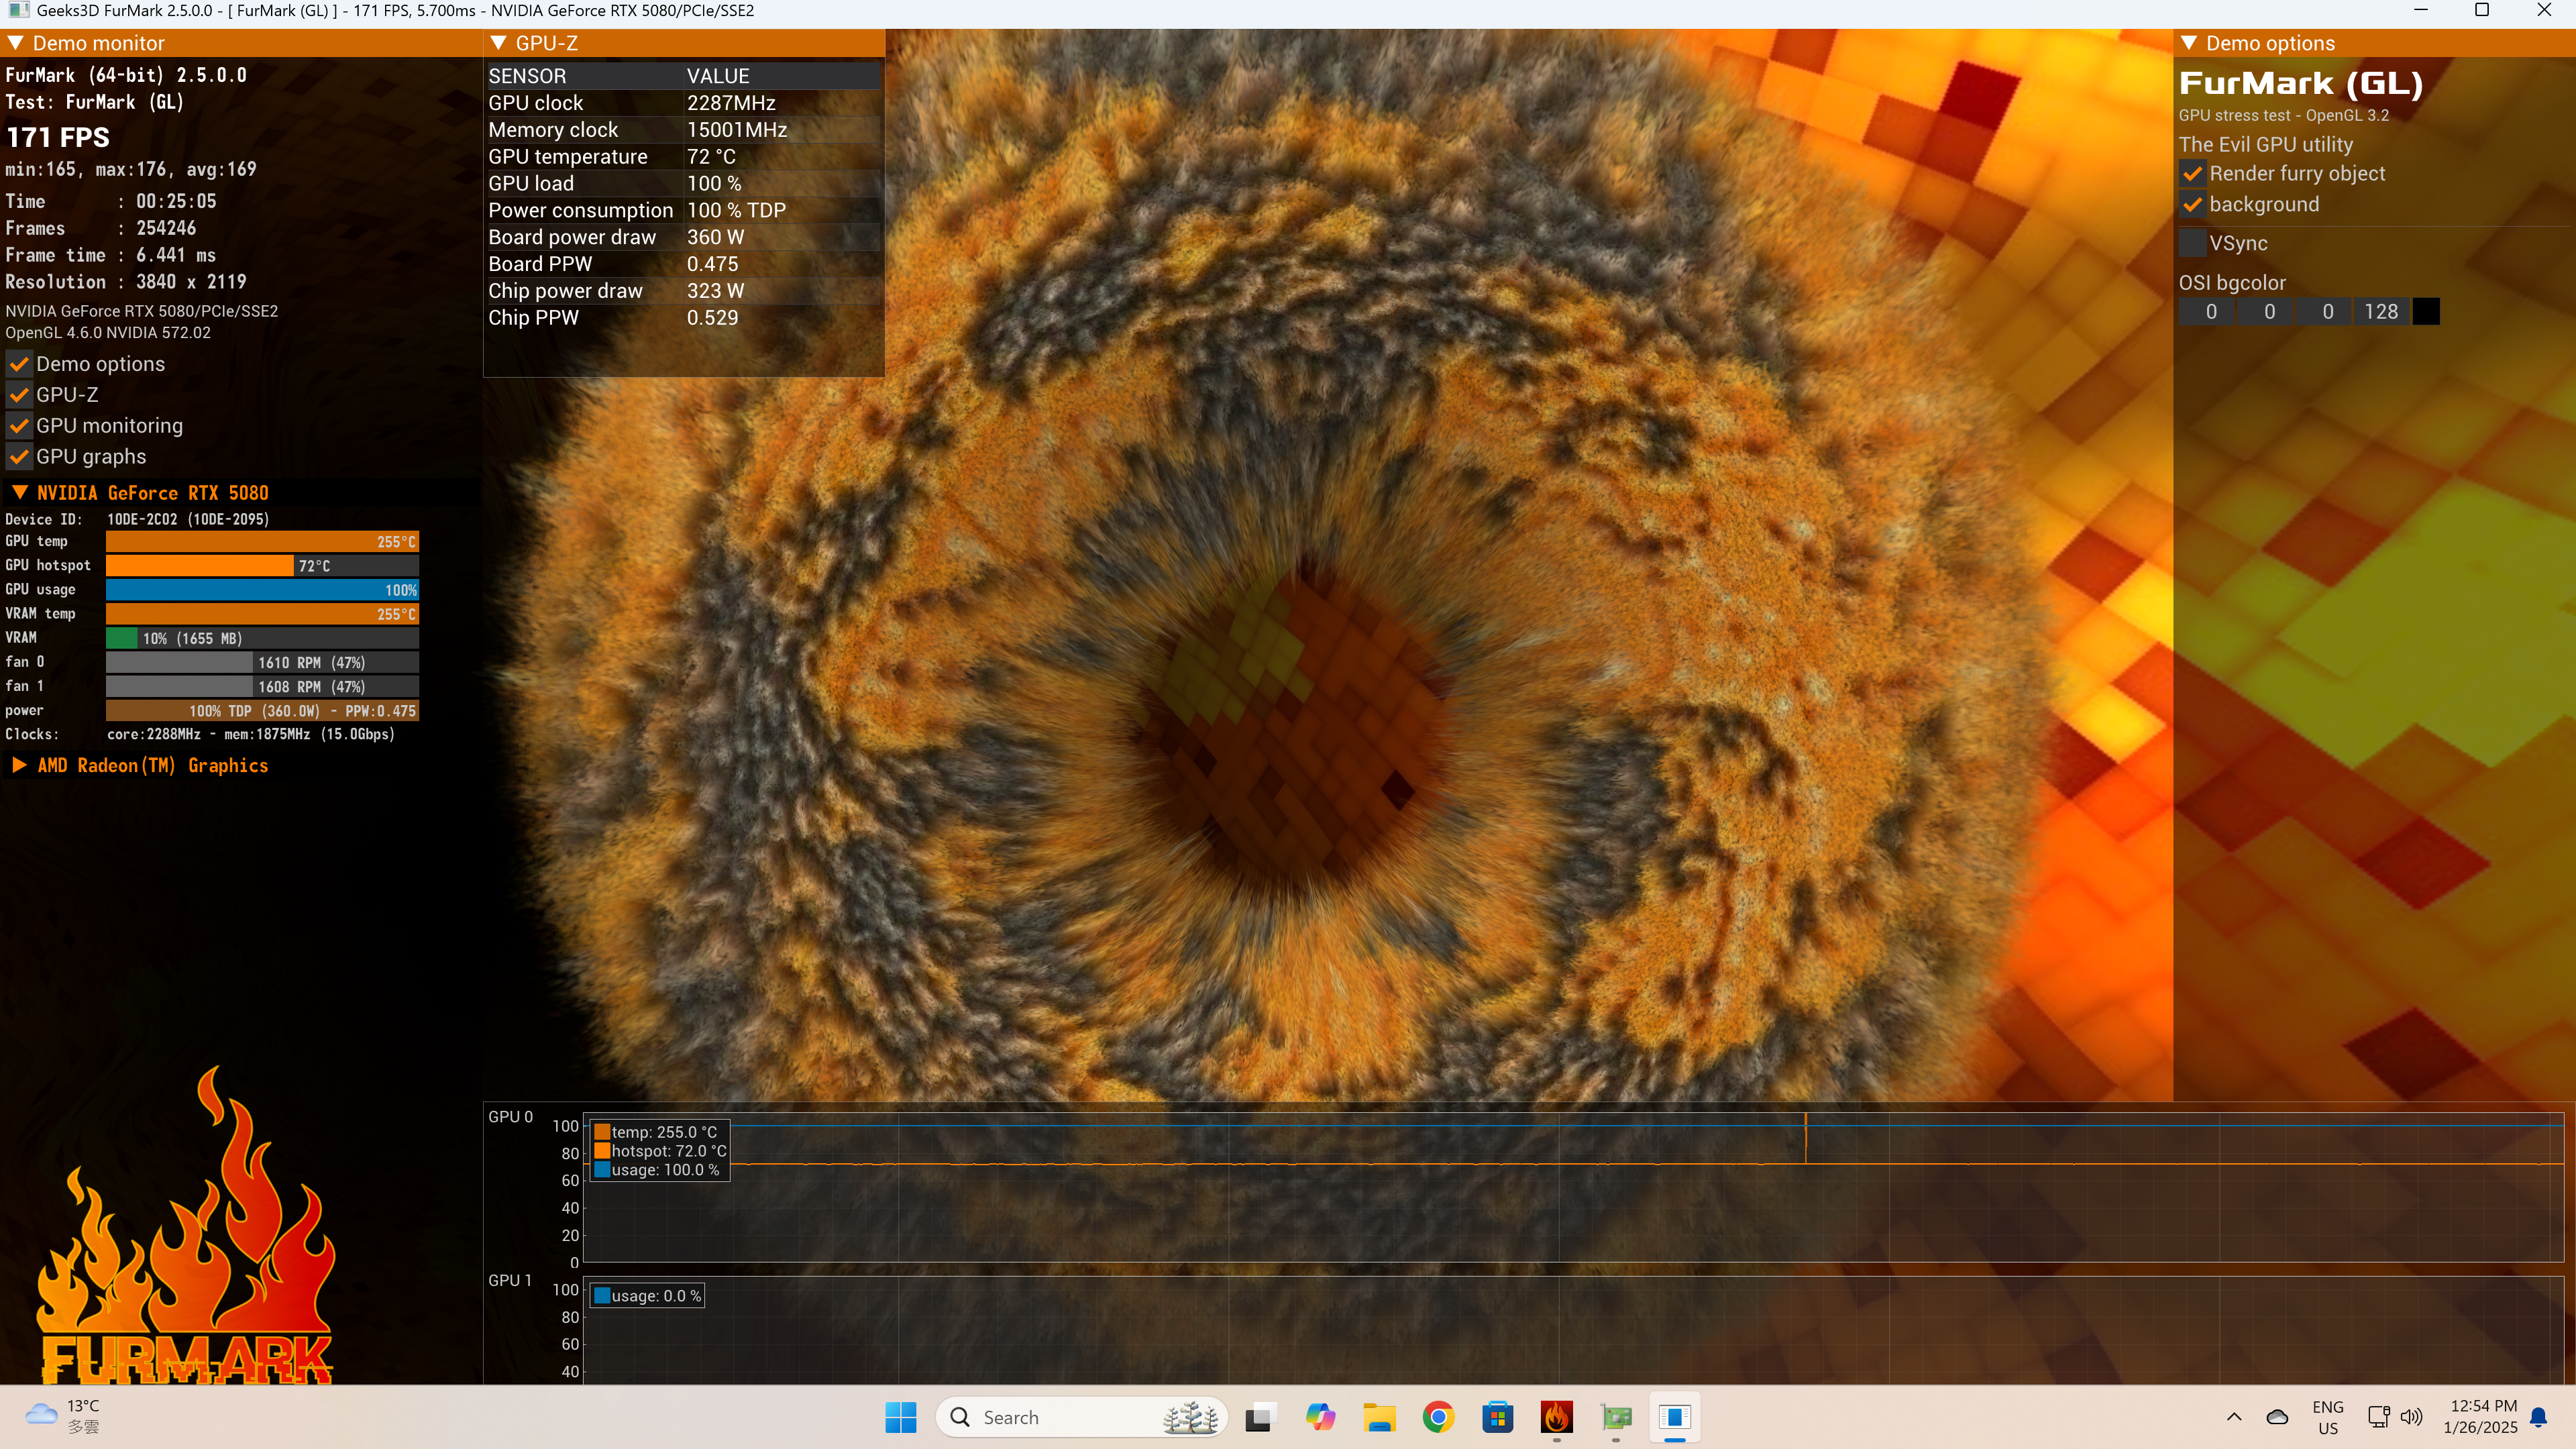Open the Windows Start menu
This screenshot has width=2576, height=1449.
coord(901,1417)
